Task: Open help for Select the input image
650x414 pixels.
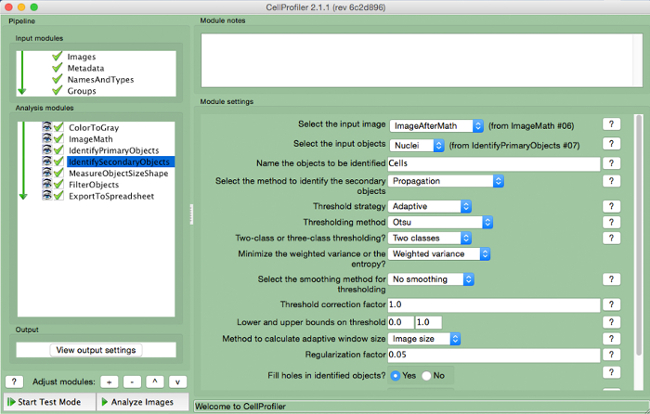Action: 613,124
